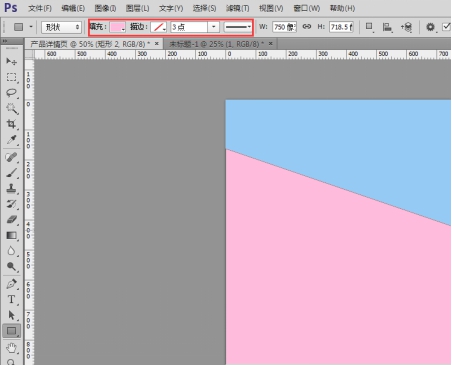Open the 帮助(H) menu
452x365 pixels.
[x=342, y=8]
